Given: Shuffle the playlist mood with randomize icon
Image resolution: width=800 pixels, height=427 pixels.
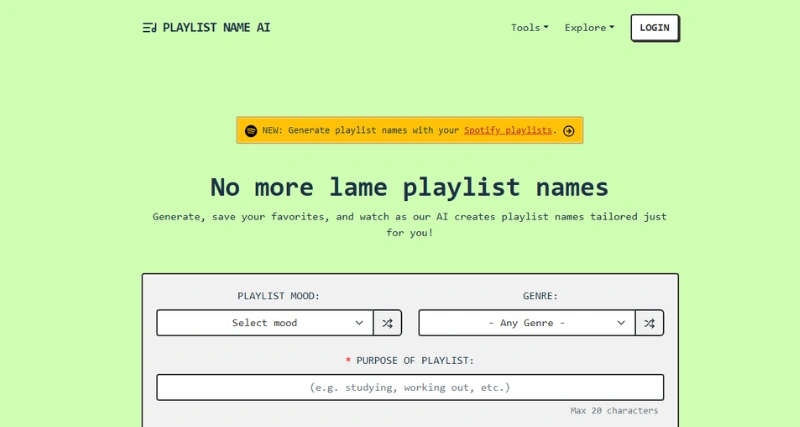Looking at the screenshot, I should (x=387, y=323).
